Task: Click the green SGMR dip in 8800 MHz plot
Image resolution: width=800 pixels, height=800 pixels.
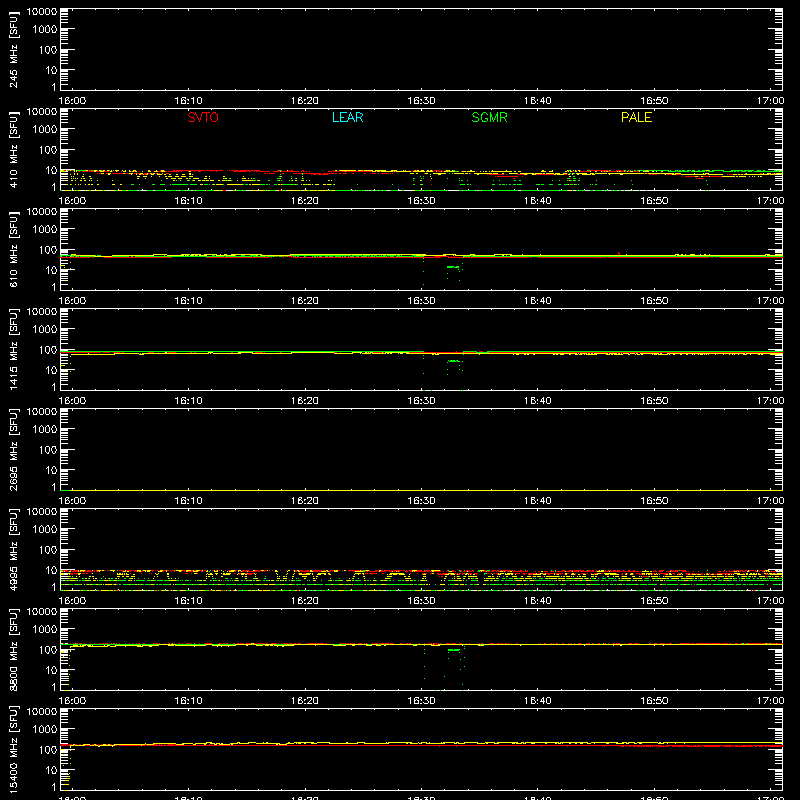Action: (454, 650)
